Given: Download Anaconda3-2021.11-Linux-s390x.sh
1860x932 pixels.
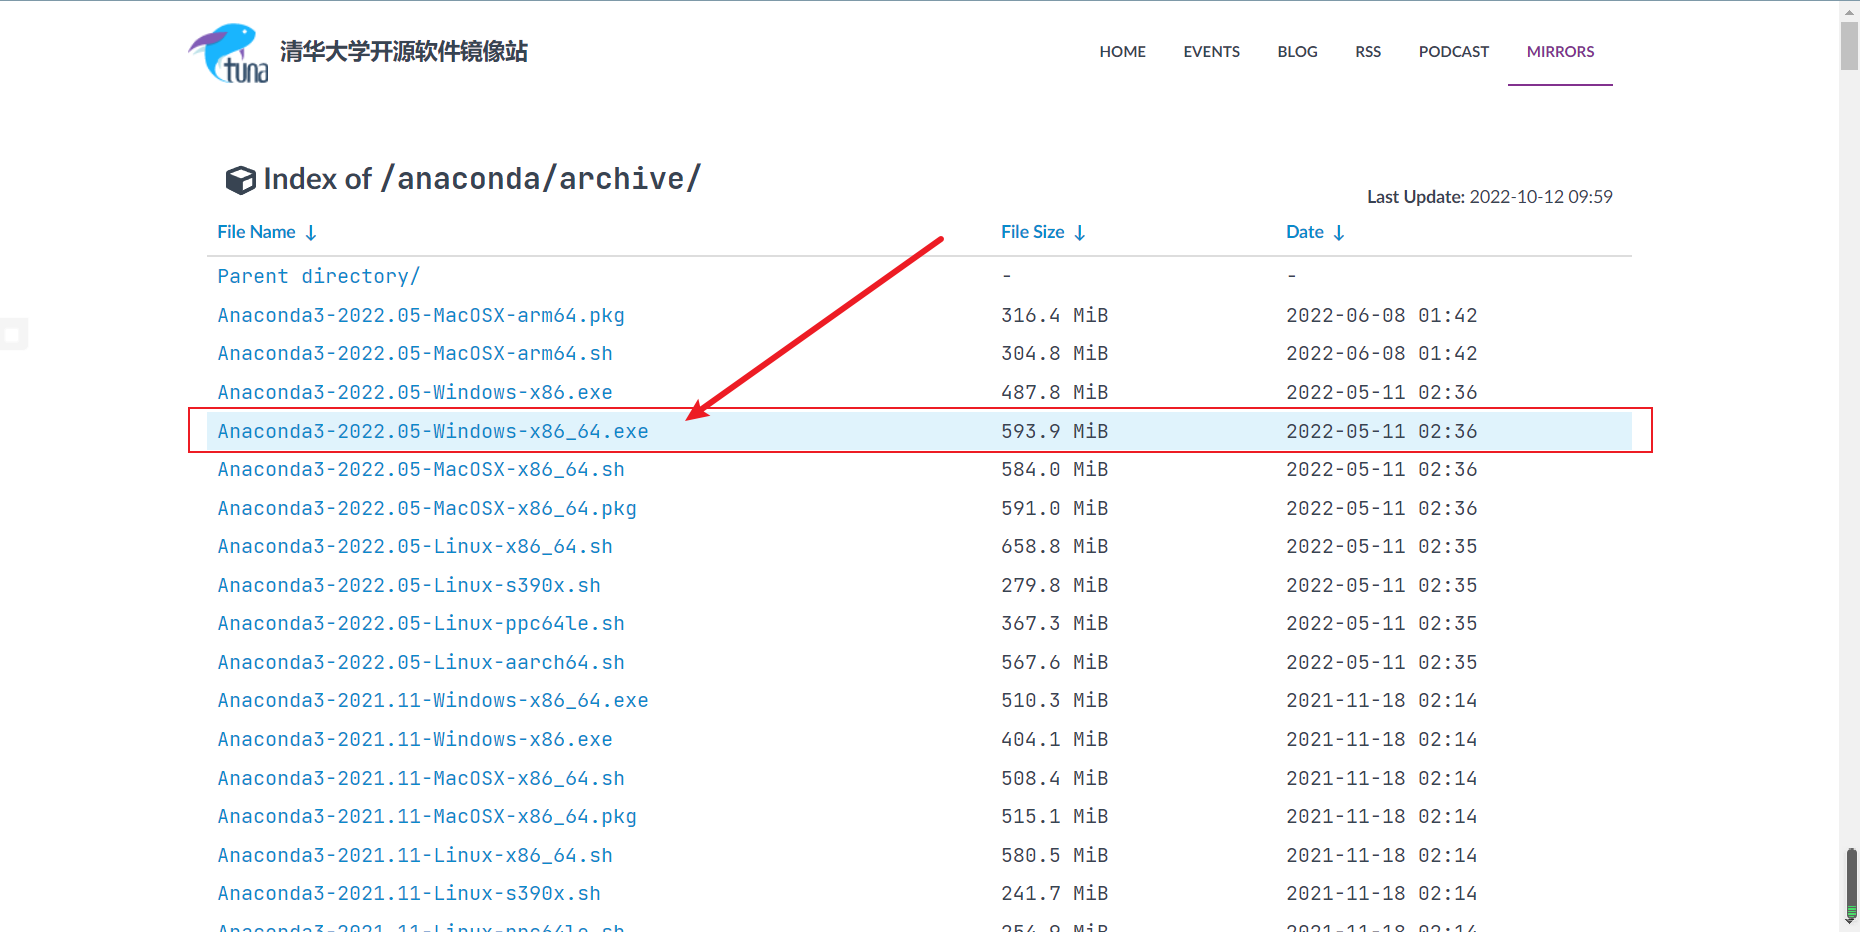Looking at the screenshot, I should click(409, 893).
